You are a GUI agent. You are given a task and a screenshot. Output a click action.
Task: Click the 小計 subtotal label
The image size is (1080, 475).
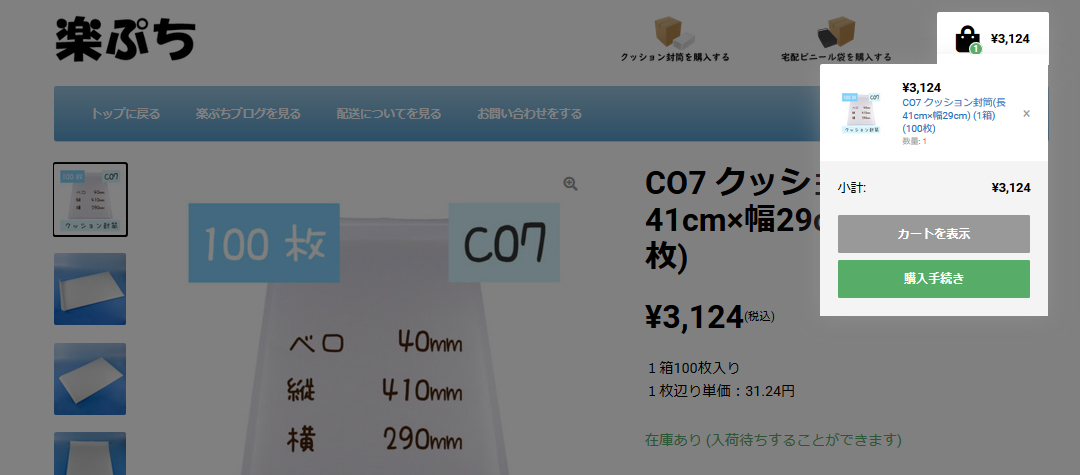[852, 188]
